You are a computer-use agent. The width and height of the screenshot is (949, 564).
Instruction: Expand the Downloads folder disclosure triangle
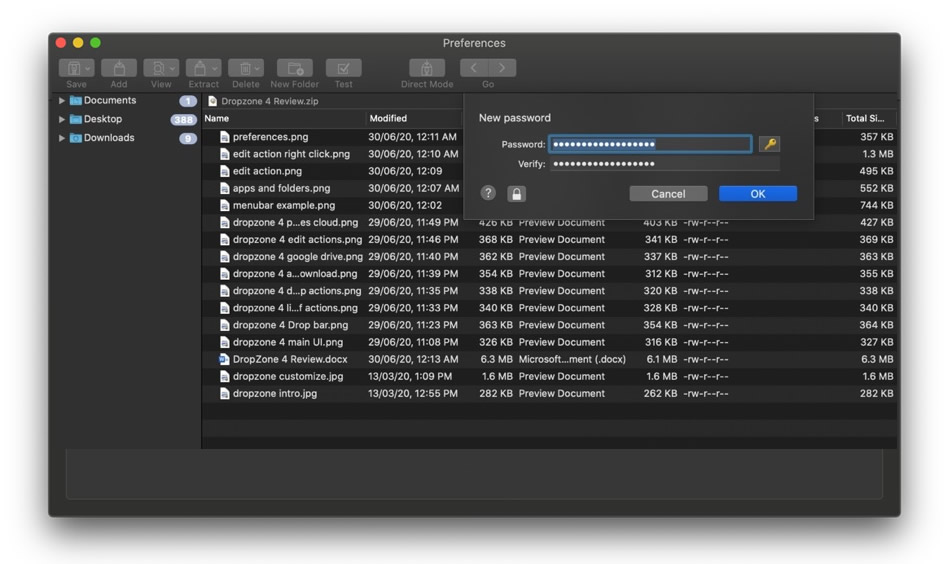click(62, 138)
